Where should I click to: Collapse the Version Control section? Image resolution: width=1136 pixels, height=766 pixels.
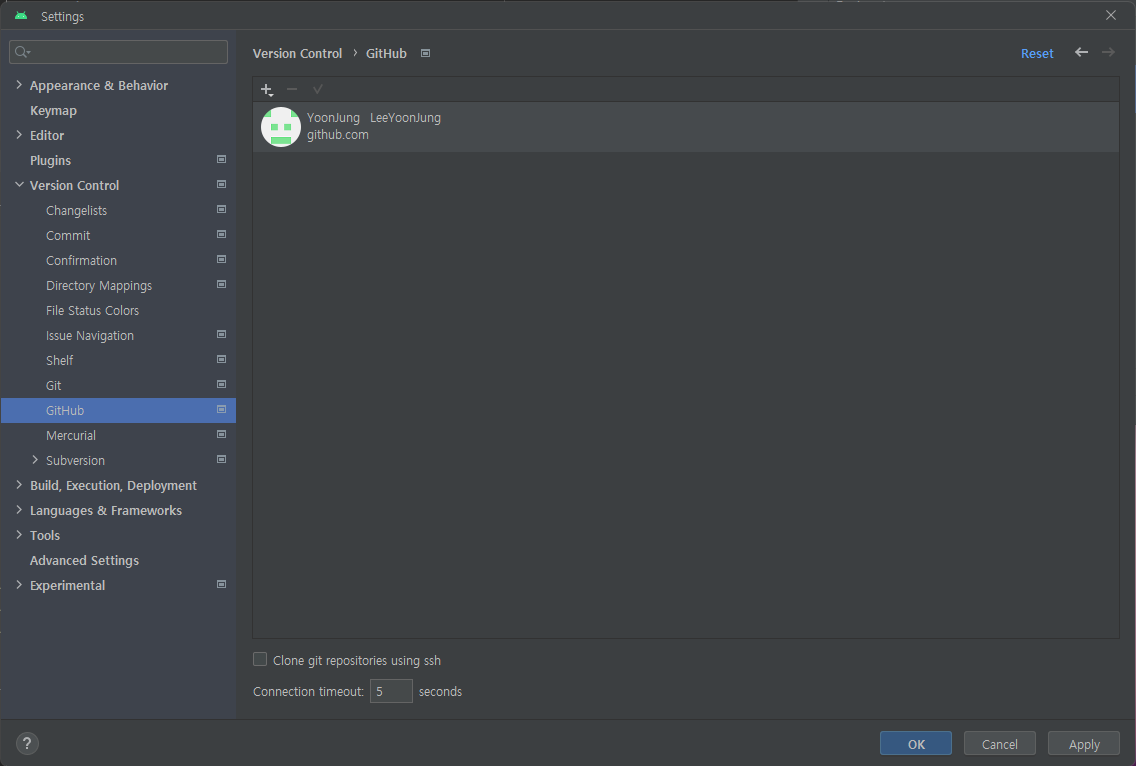(x=19, y=185)
